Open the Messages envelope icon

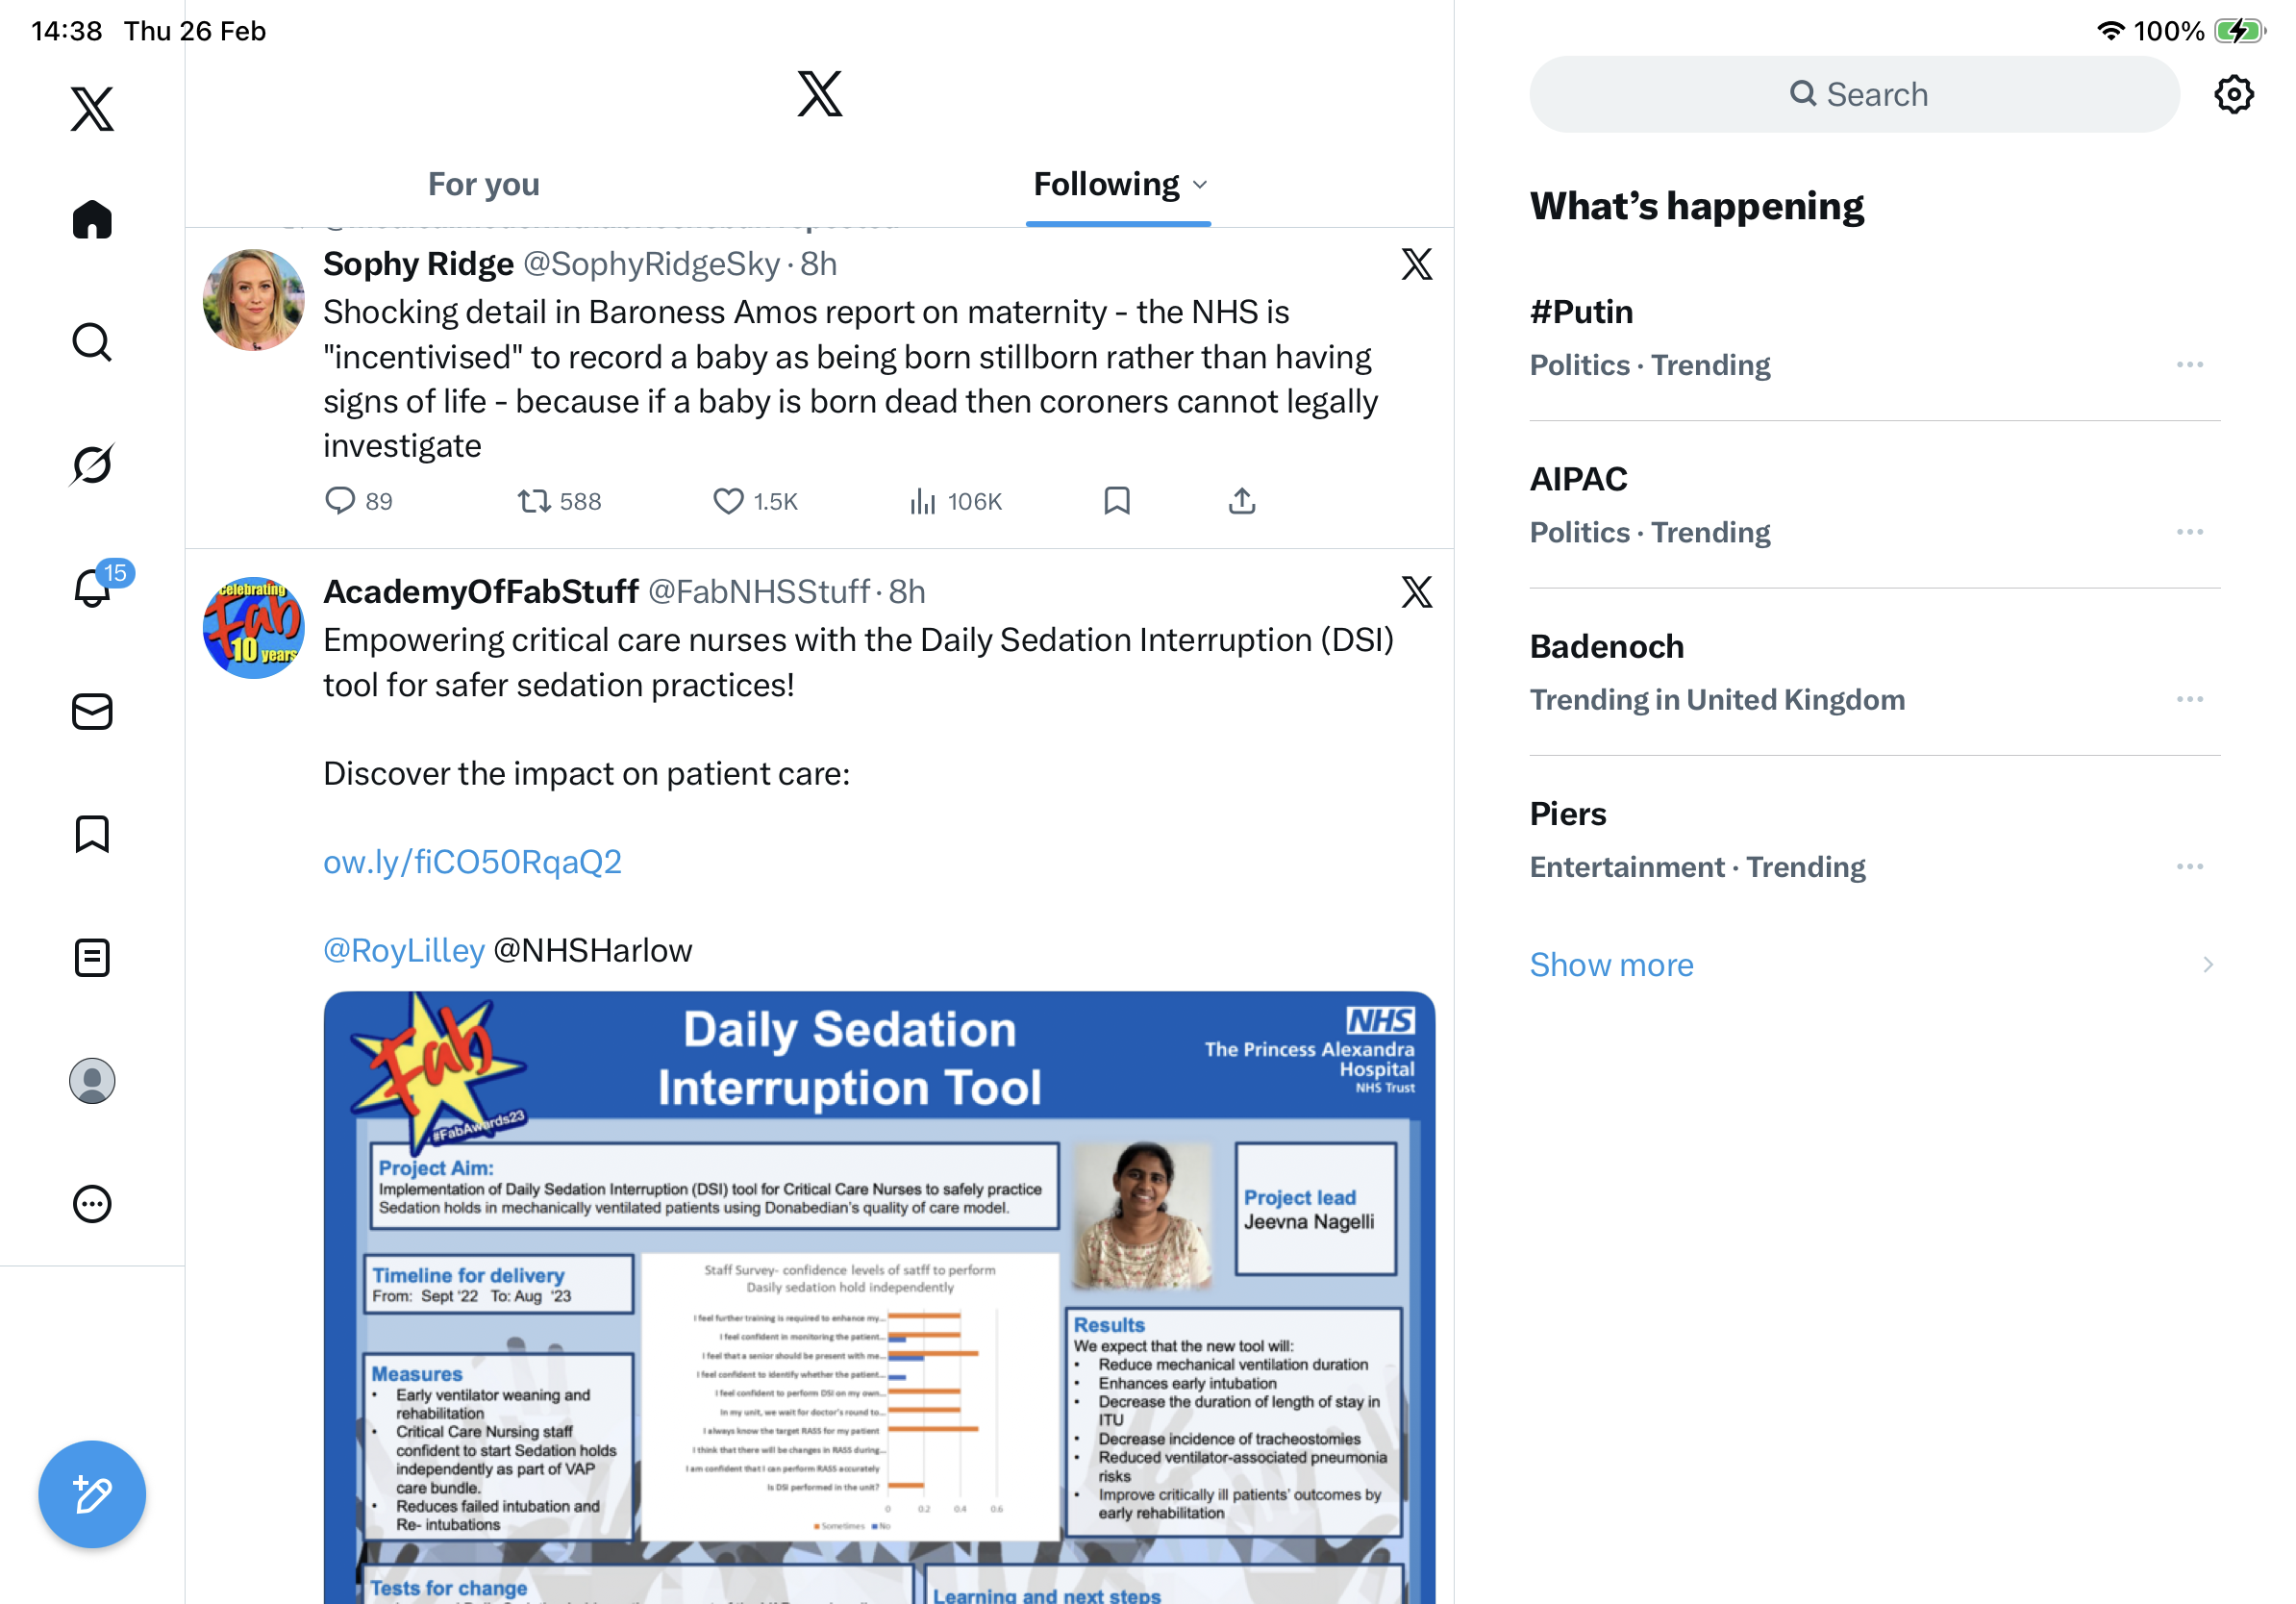(x=92, y=712)
